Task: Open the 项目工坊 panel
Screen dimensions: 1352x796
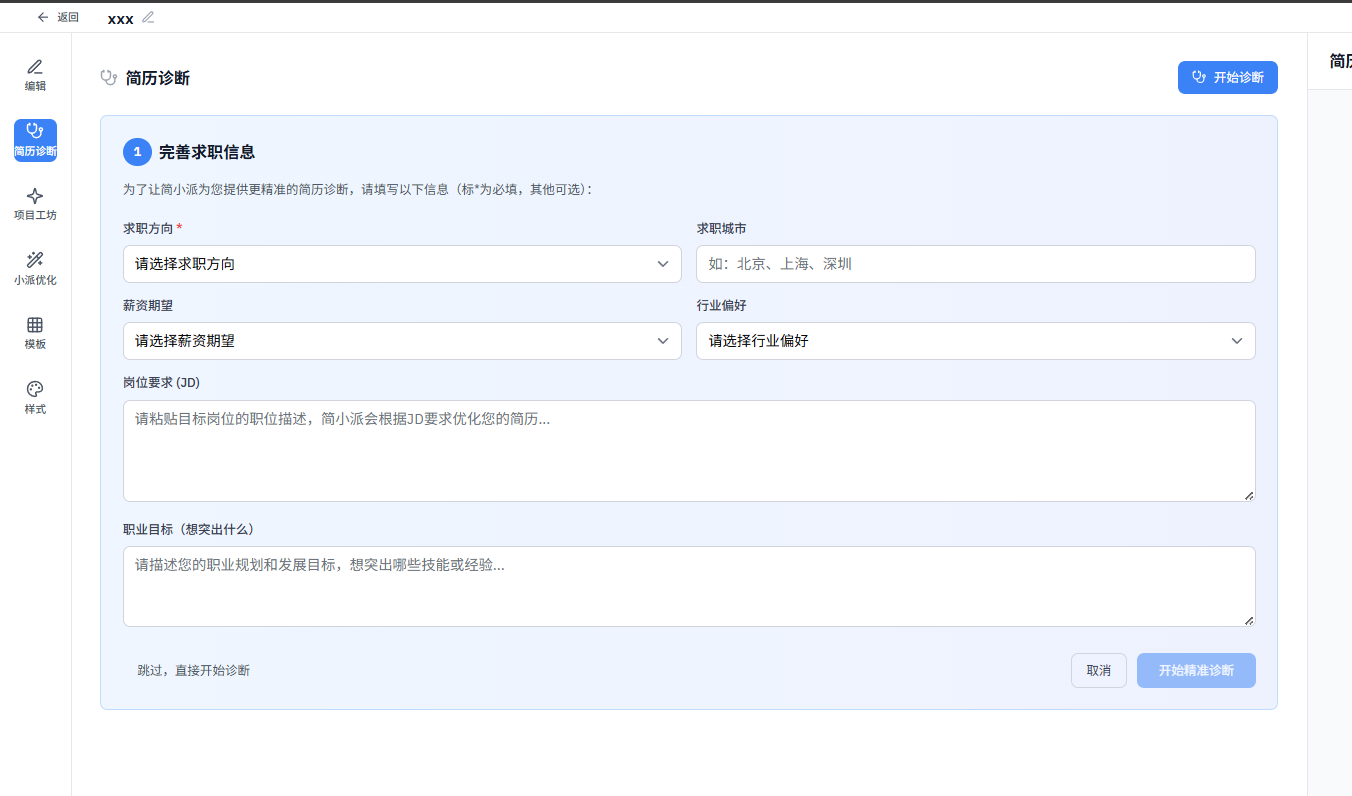Action: [x=35, y=203]
